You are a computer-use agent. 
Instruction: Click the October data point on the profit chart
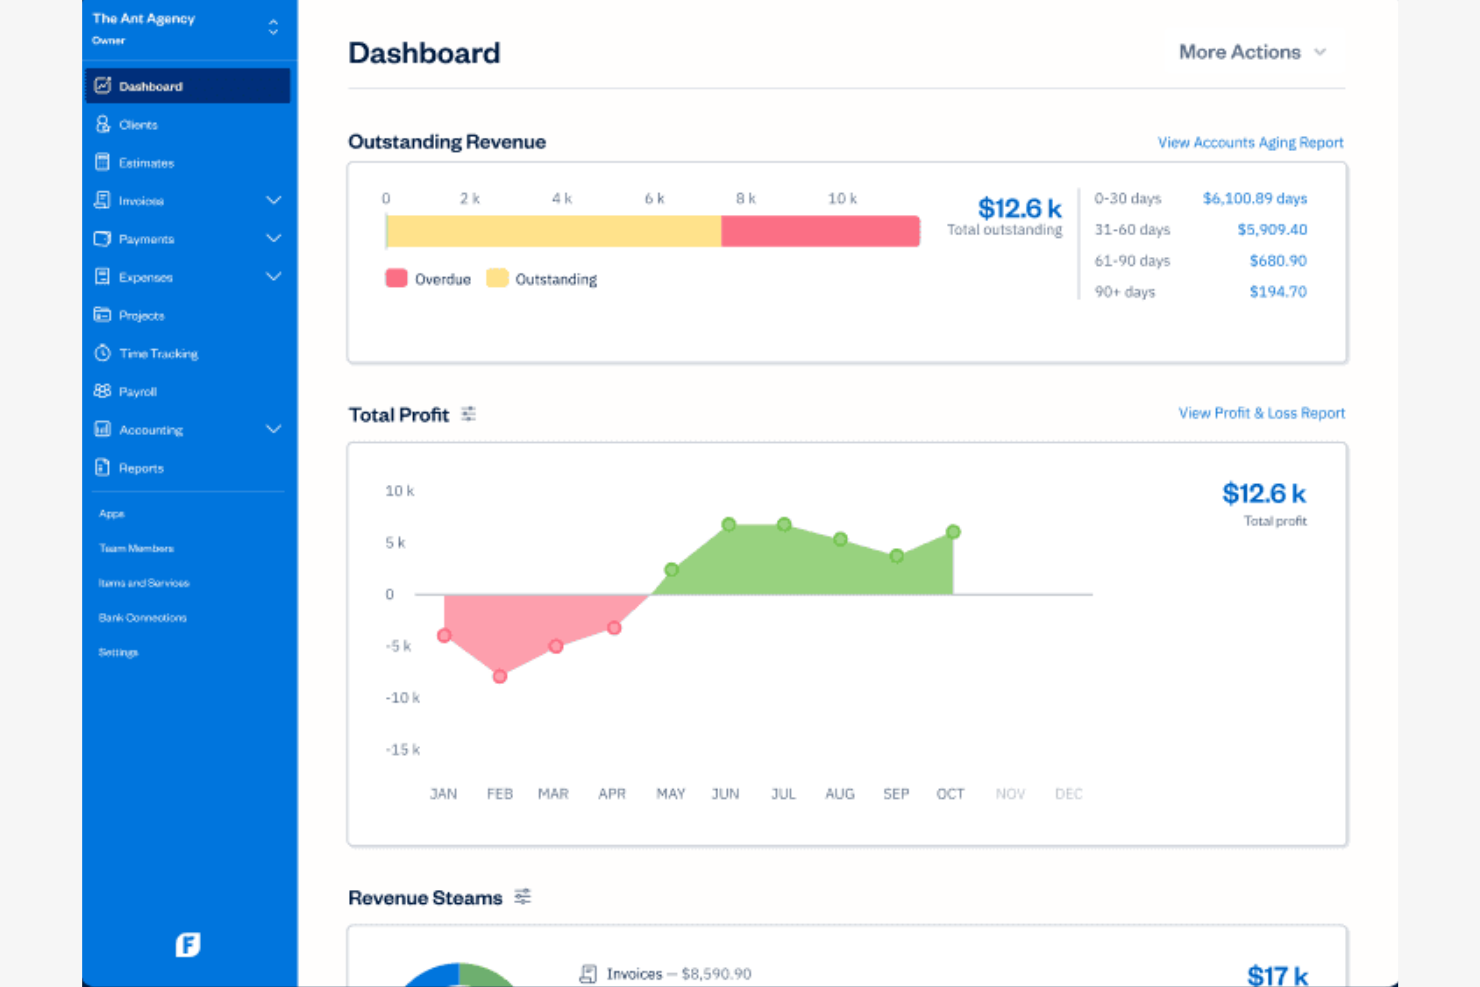[x=953, y=533]
